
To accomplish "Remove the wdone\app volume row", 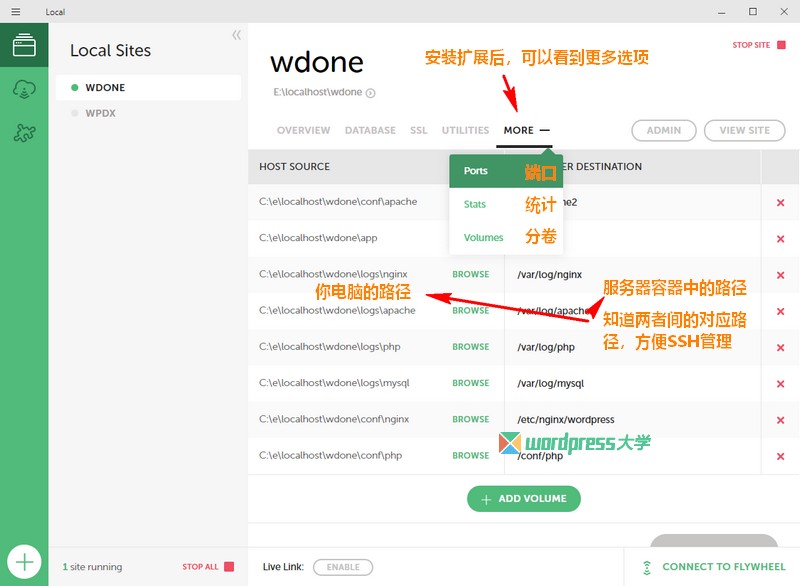I will pyautogui.click(x=780, y=239).
